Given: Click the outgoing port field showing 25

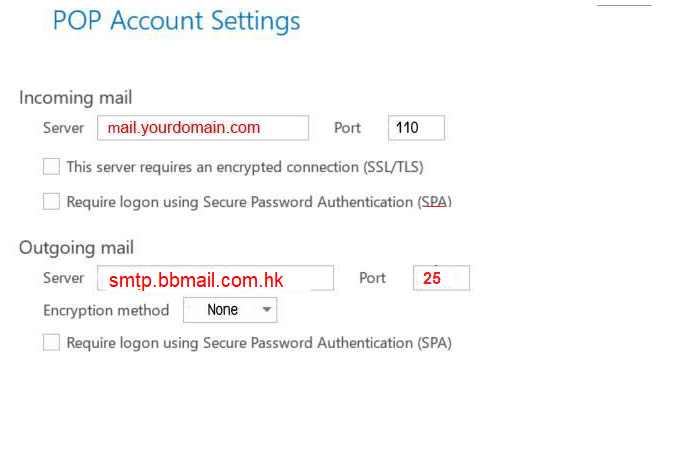Looking at the screenshot, I should pos(441,278).
